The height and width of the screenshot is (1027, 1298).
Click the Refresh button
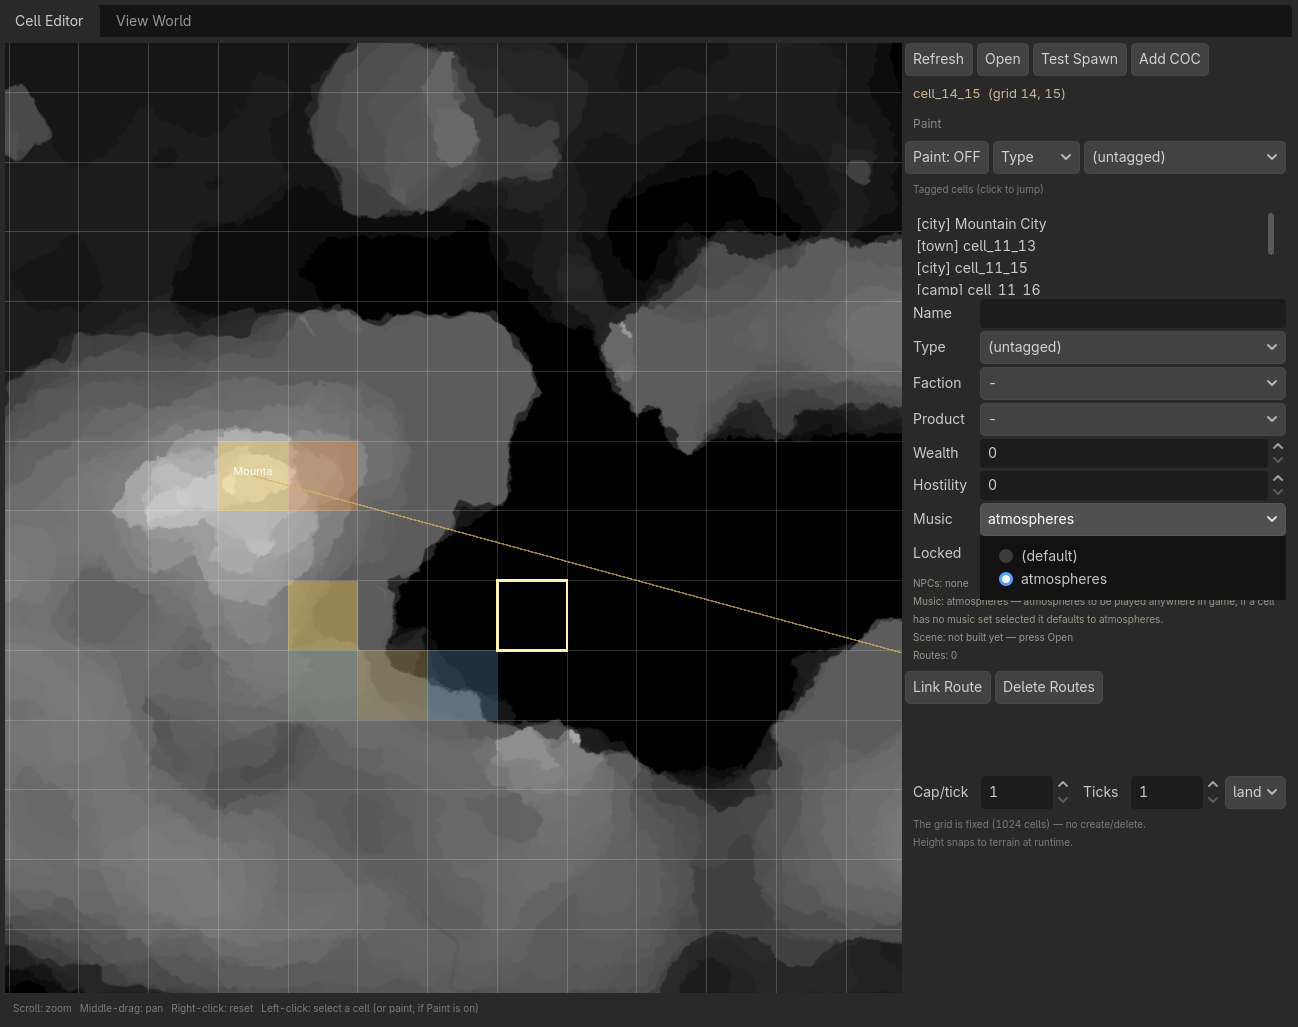pyautogui.click(x=938, y=59)
